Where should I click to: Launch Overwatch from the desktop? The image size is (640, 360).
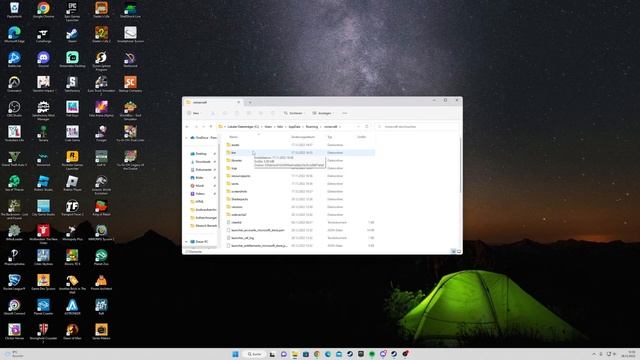(x=14, y=84)
